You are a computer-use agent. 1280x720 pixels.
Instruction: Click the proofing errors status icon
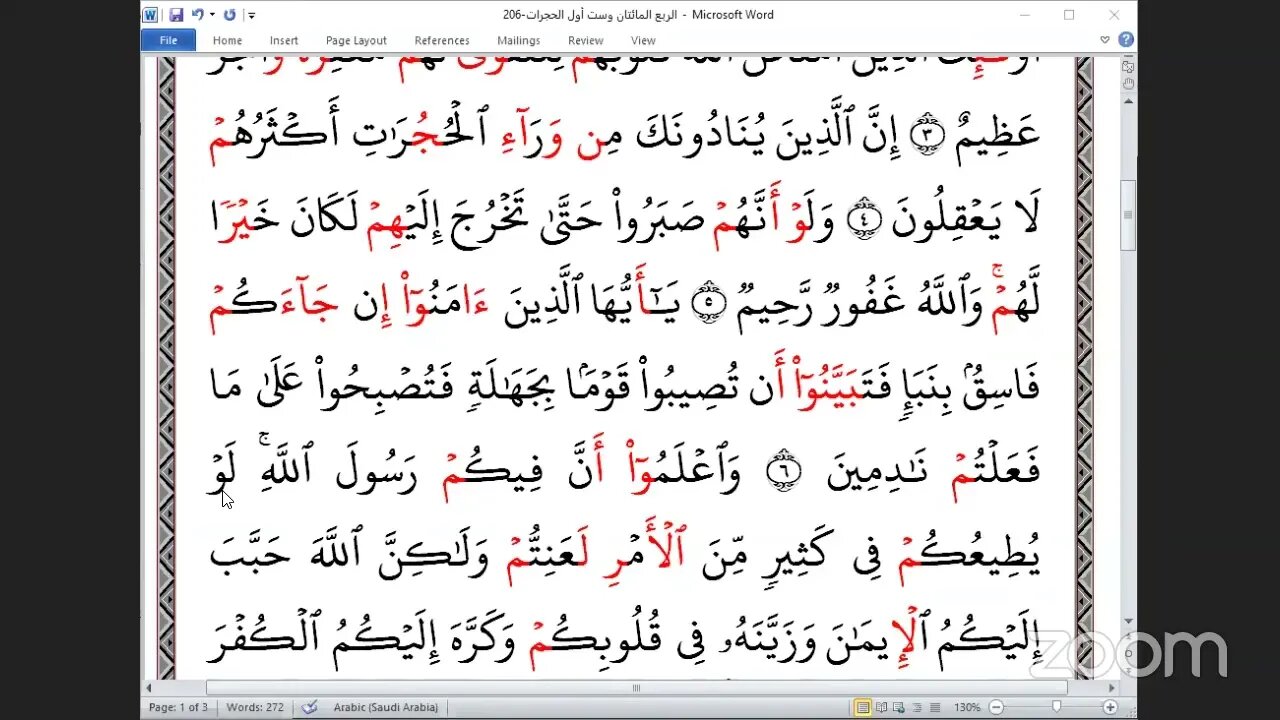pyautogui.click(x=310, y=707)
